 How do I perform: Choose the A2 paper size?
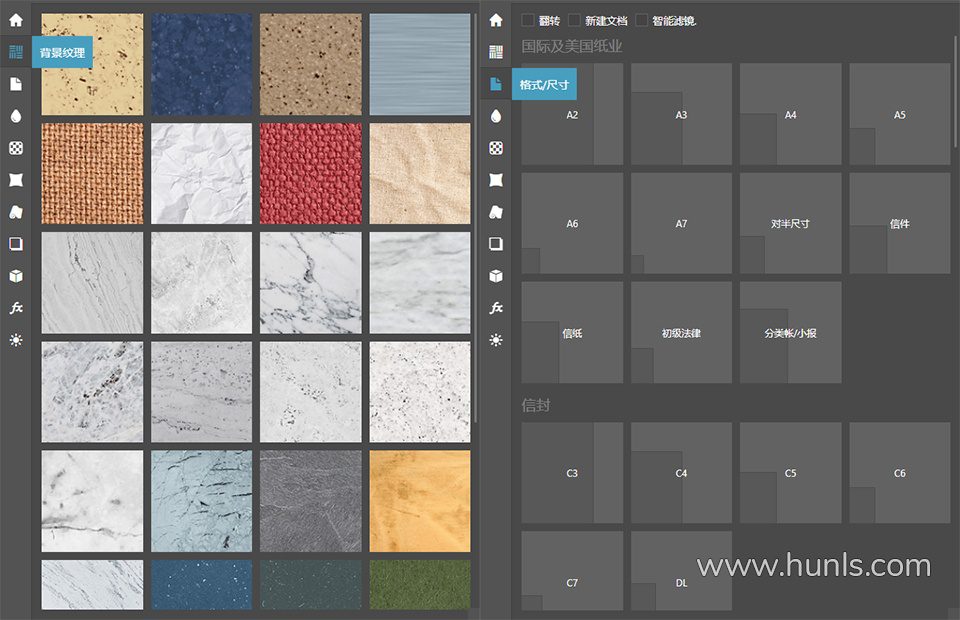click(572, 114)
